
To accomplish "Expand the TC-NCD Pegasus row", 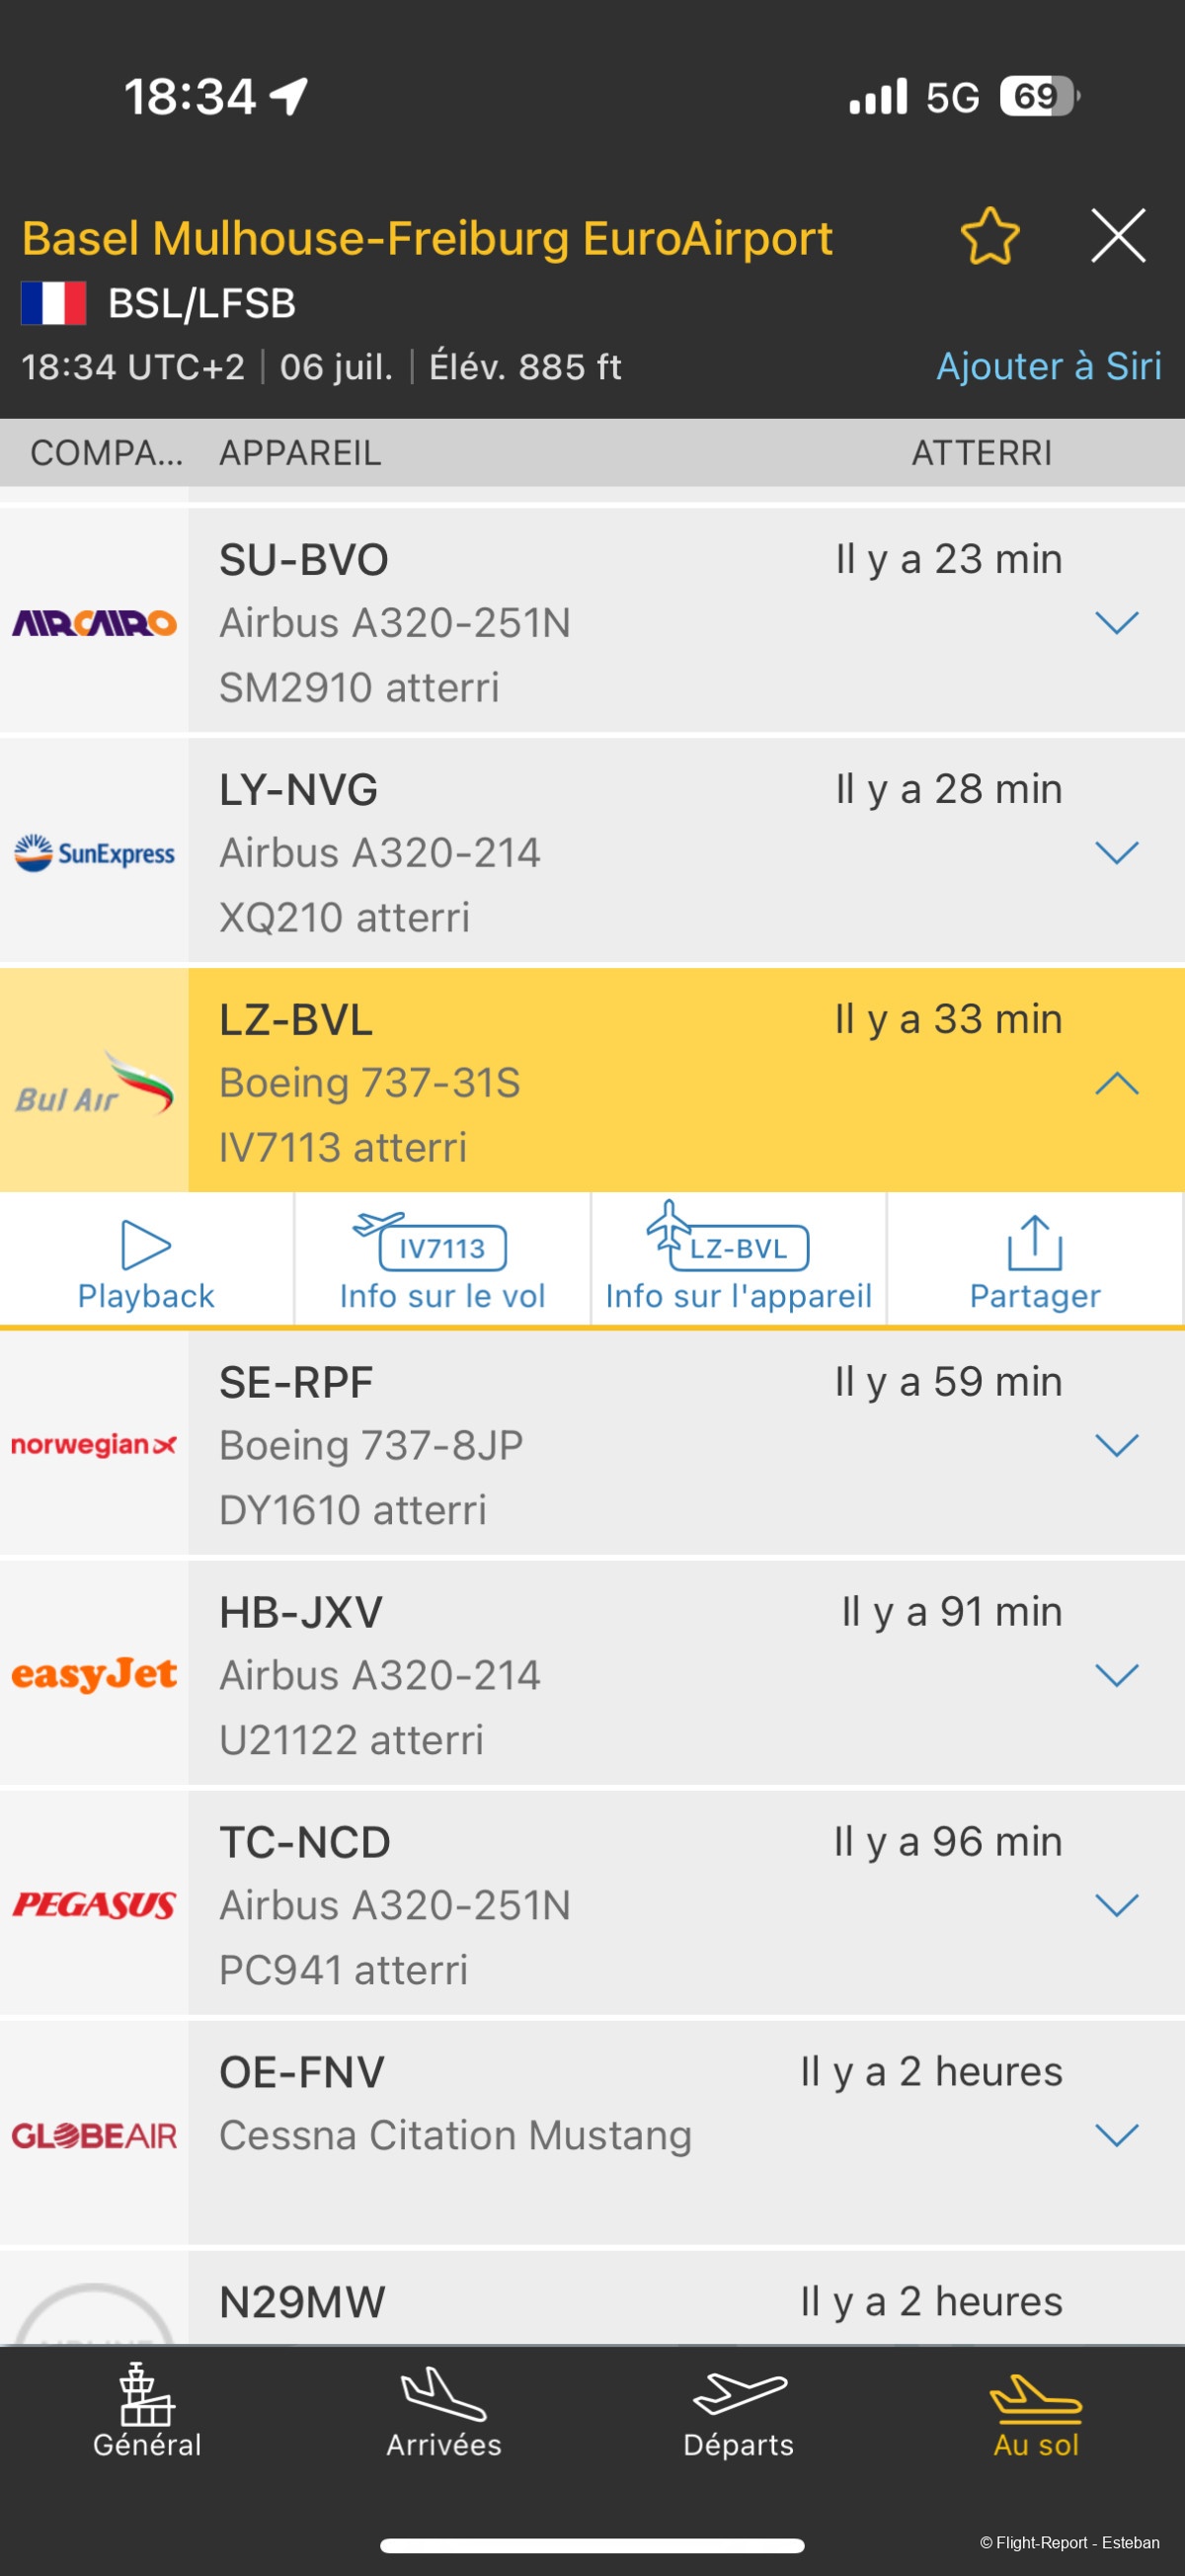I will [1116, 1905].
